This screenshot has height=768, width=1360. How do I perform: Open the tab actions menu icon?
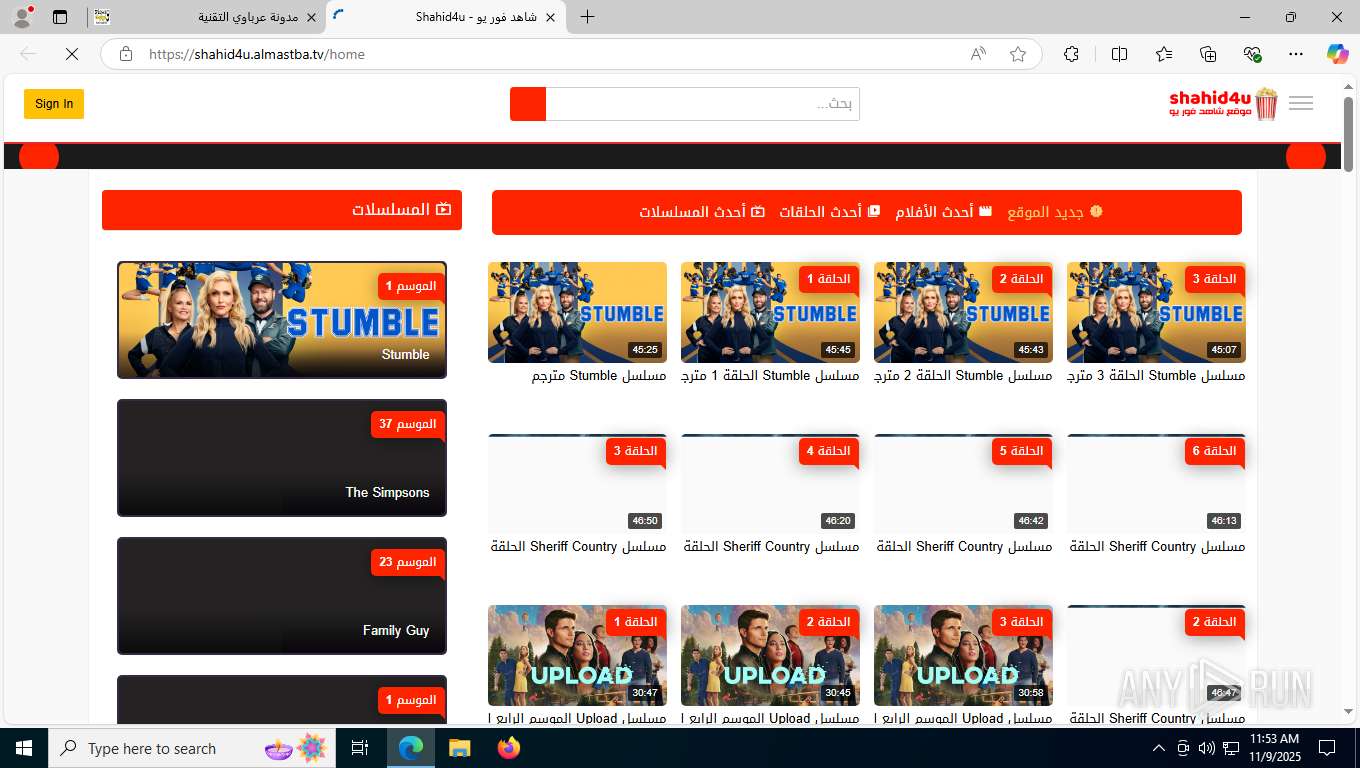point(60,17)
